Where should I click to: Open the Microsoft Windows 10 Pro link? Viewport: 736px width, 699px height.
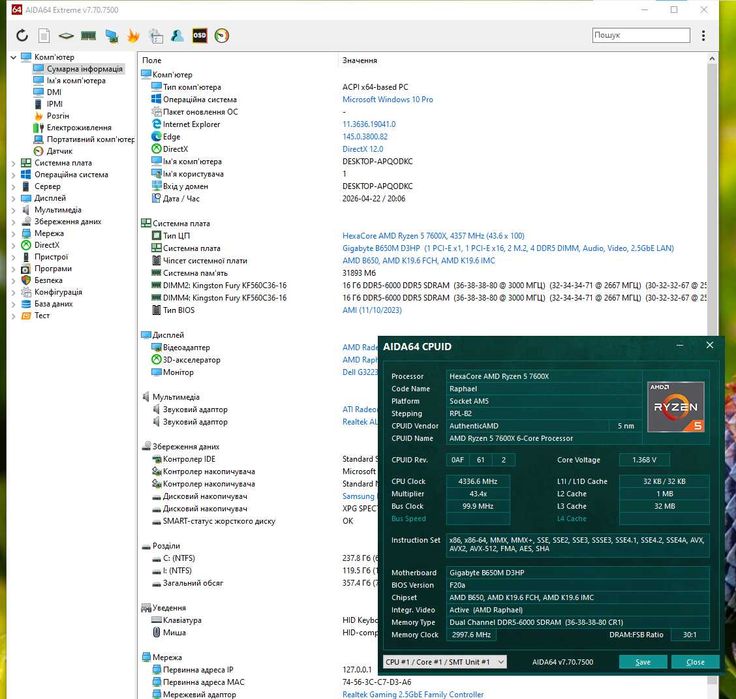388,100
